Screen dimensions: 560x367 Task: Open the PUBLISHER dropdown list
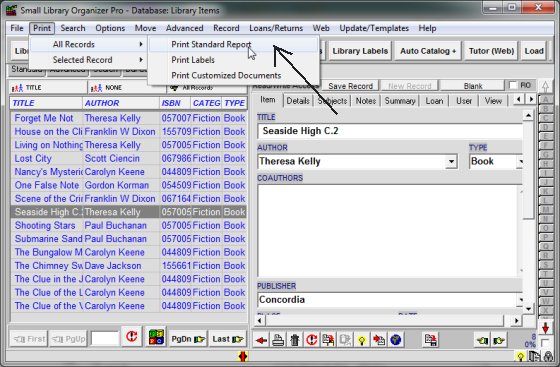tap(521, 300)
